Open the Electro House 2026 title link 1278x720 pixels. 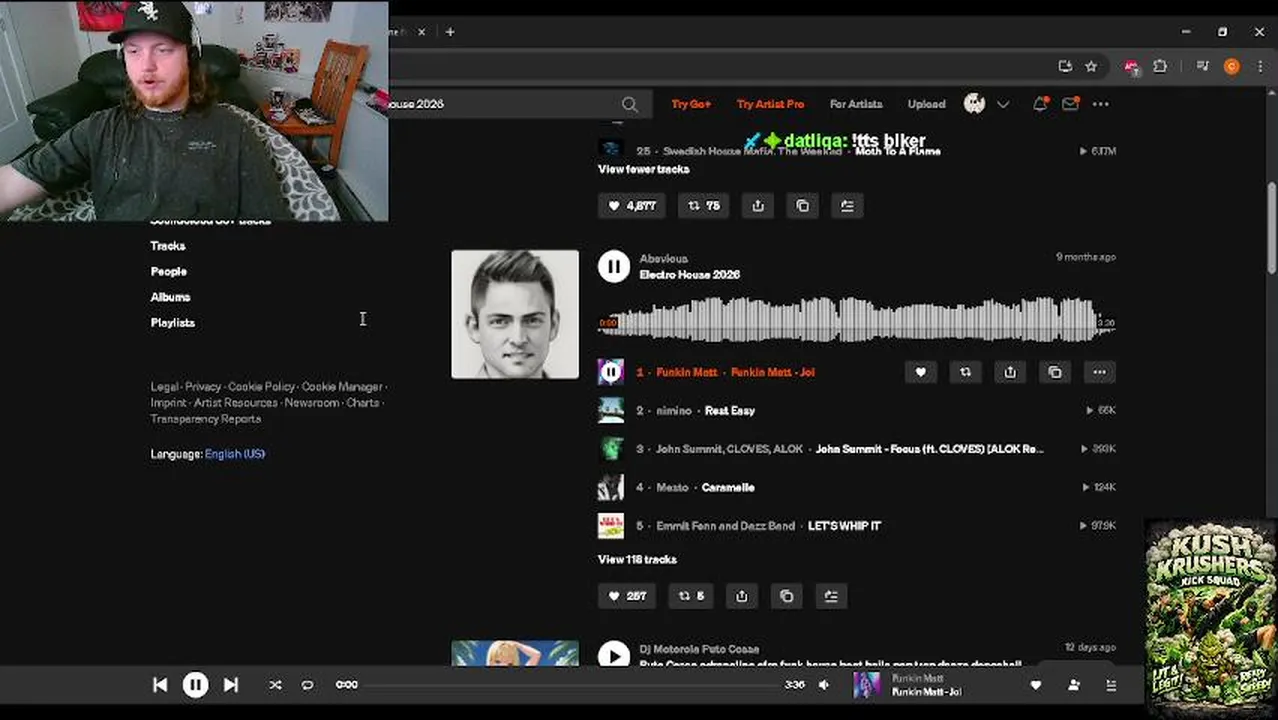click(690, 275)
